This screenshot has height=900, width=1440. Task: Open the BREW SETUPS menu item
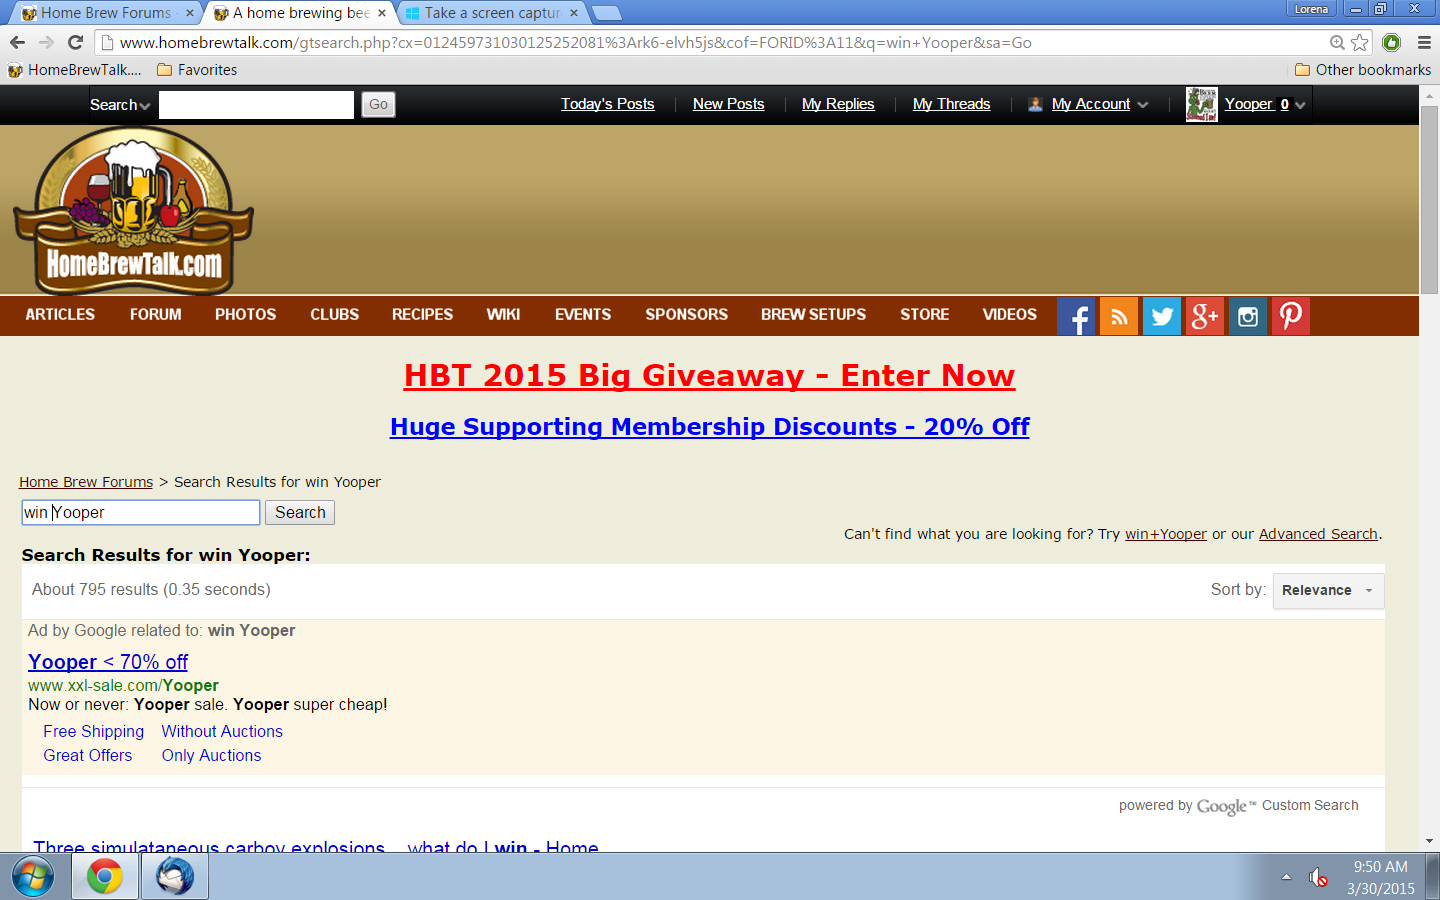(813, 314)
